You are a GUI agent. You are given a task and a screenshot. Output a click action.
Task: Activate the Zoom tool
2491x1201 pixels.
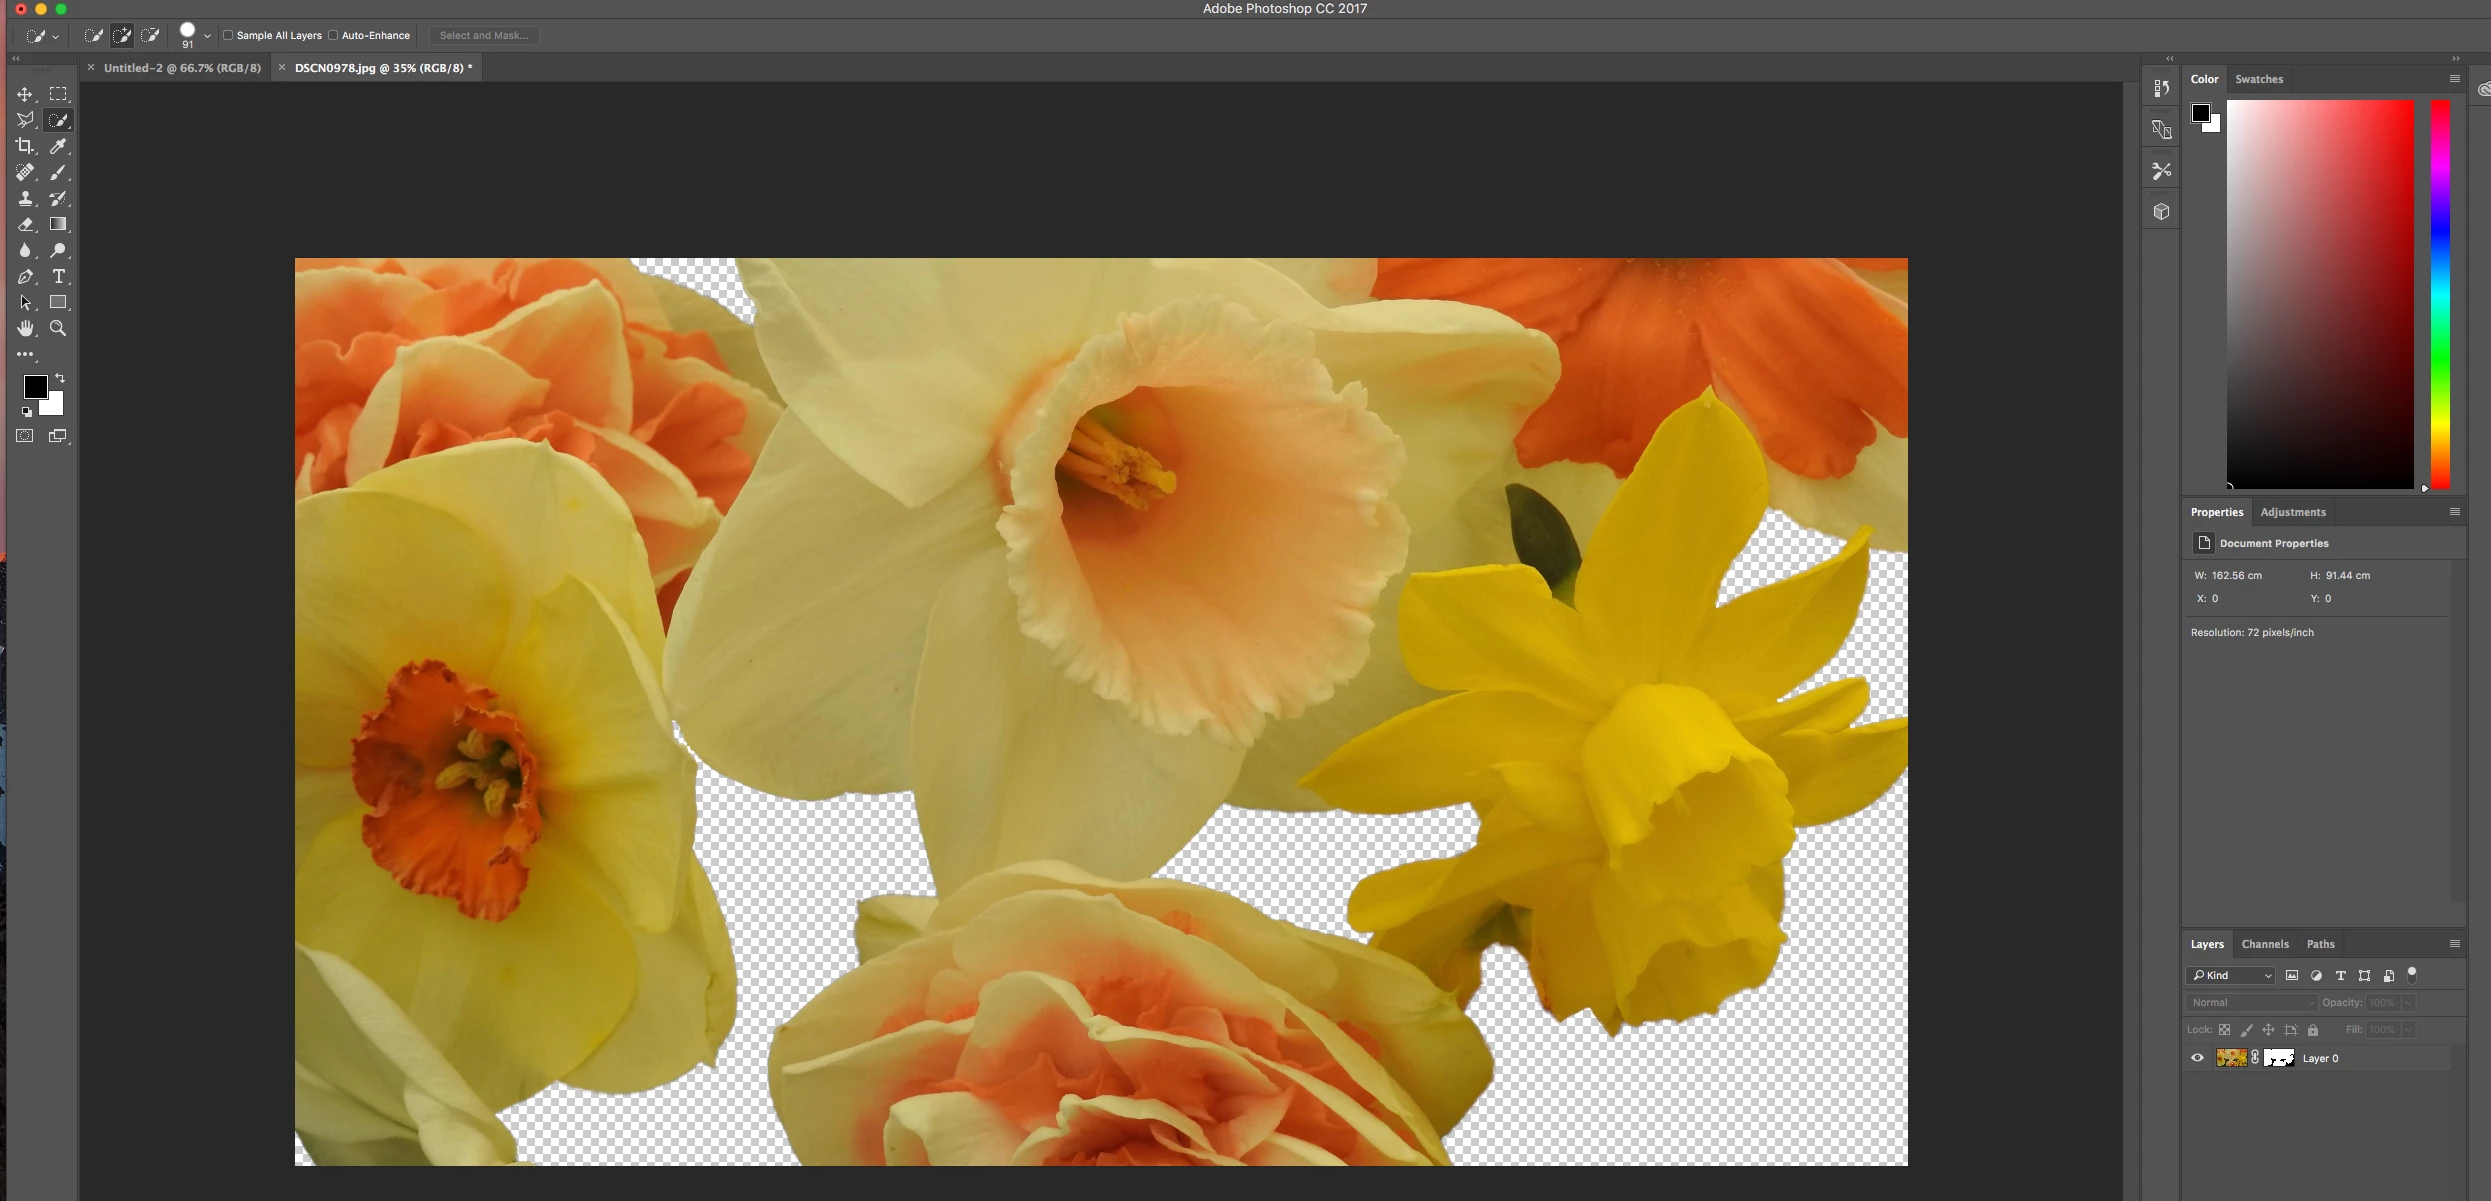(58, 328)
